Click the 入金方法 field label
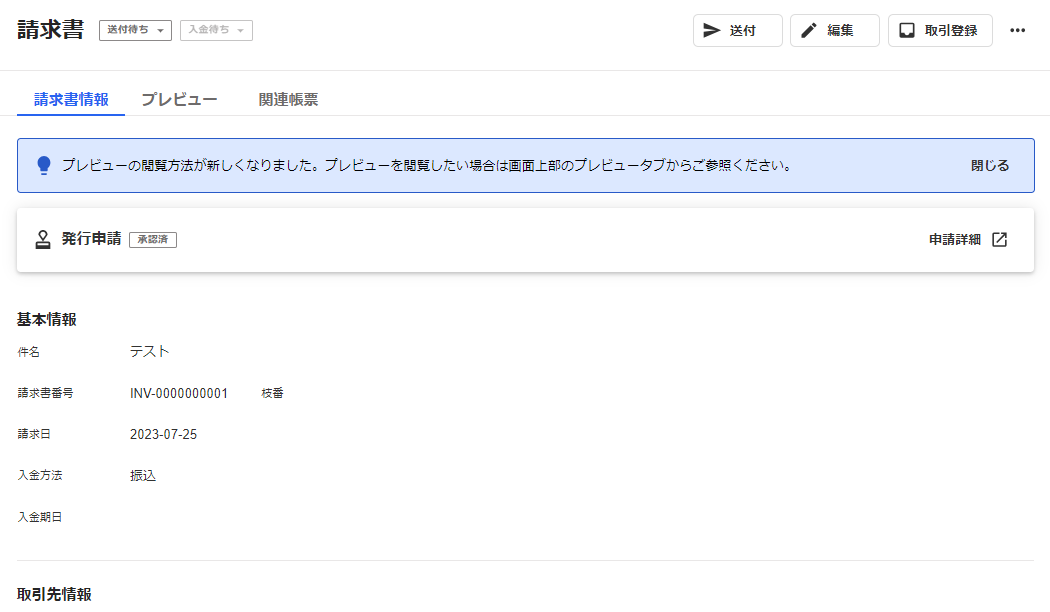1050x612 pixels. (x=40, y=475)
